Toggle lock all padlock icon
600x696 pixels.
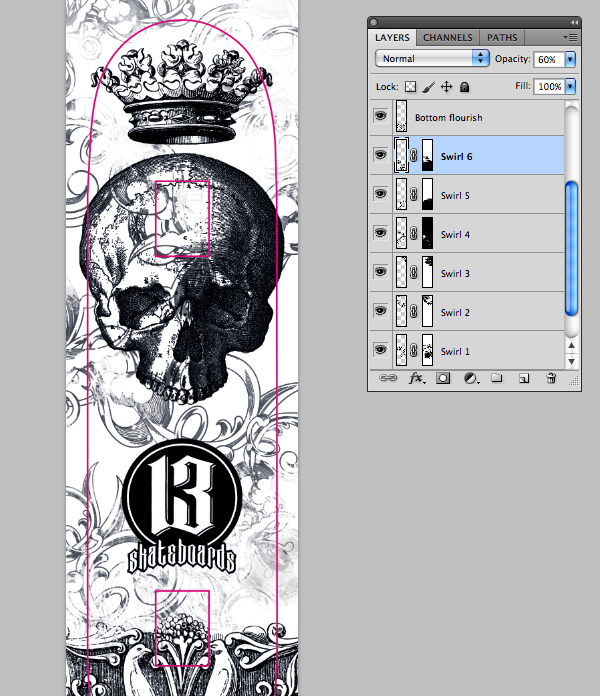464,87
